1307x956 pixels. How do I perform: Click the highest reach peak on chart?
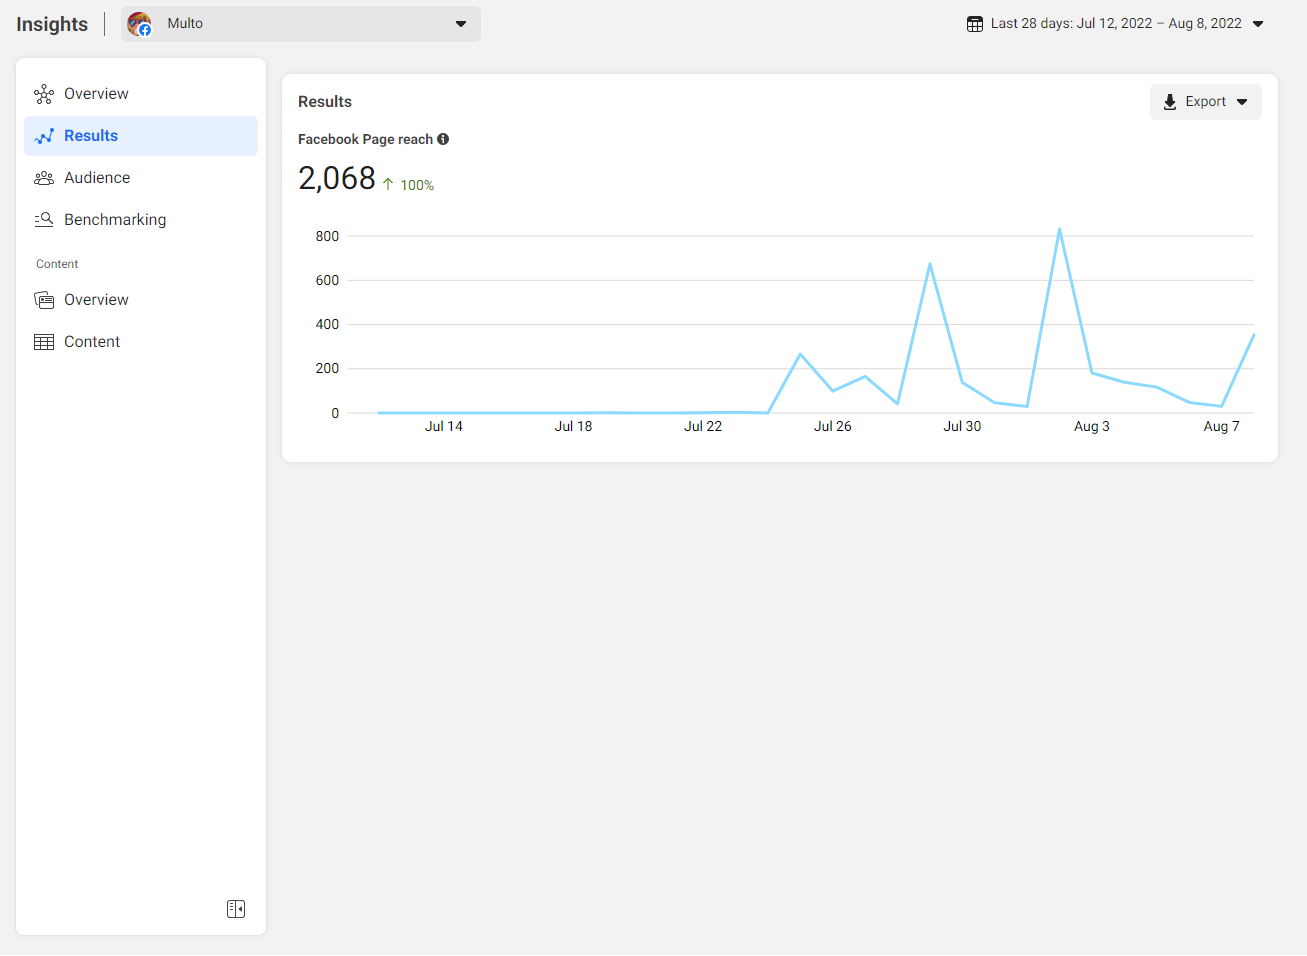[x=1059, y=230]
